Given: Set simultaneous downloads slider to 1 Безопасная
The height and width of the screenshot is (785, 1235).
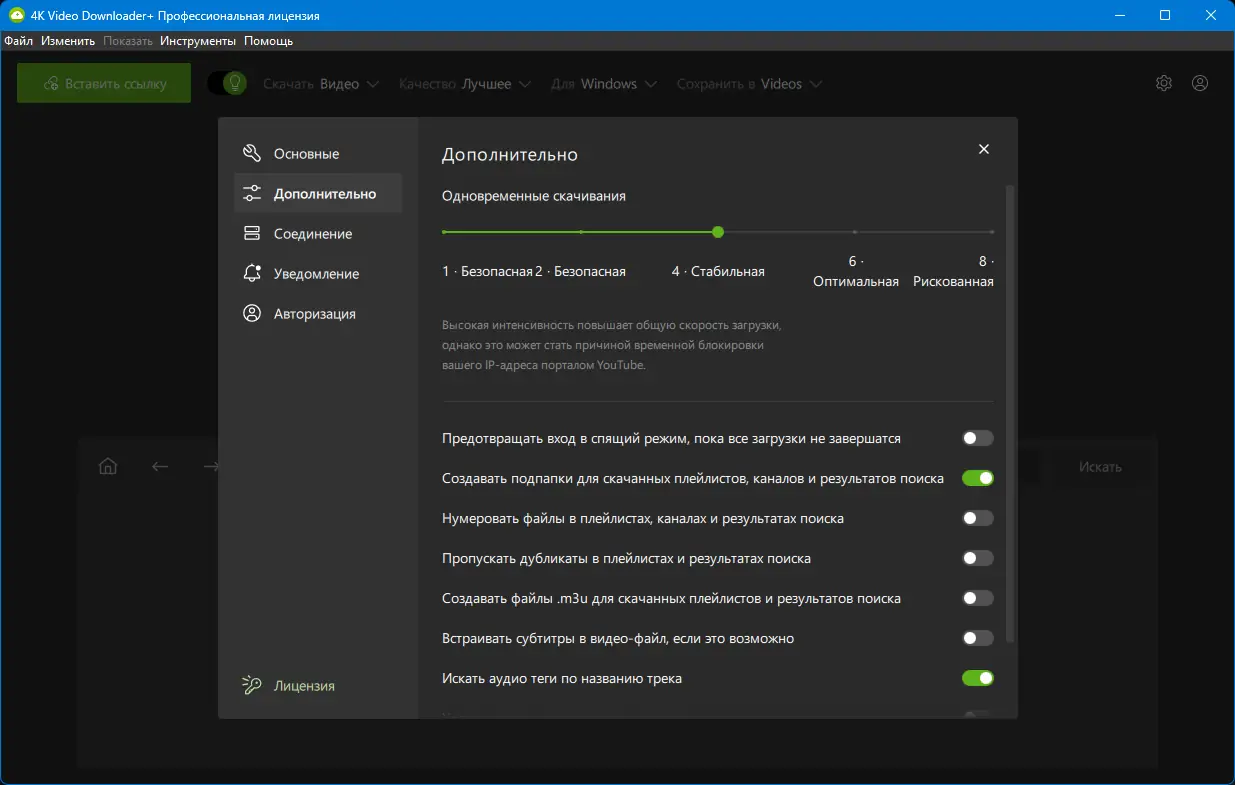Looking at the screenshot, I should tap(444, 232).
